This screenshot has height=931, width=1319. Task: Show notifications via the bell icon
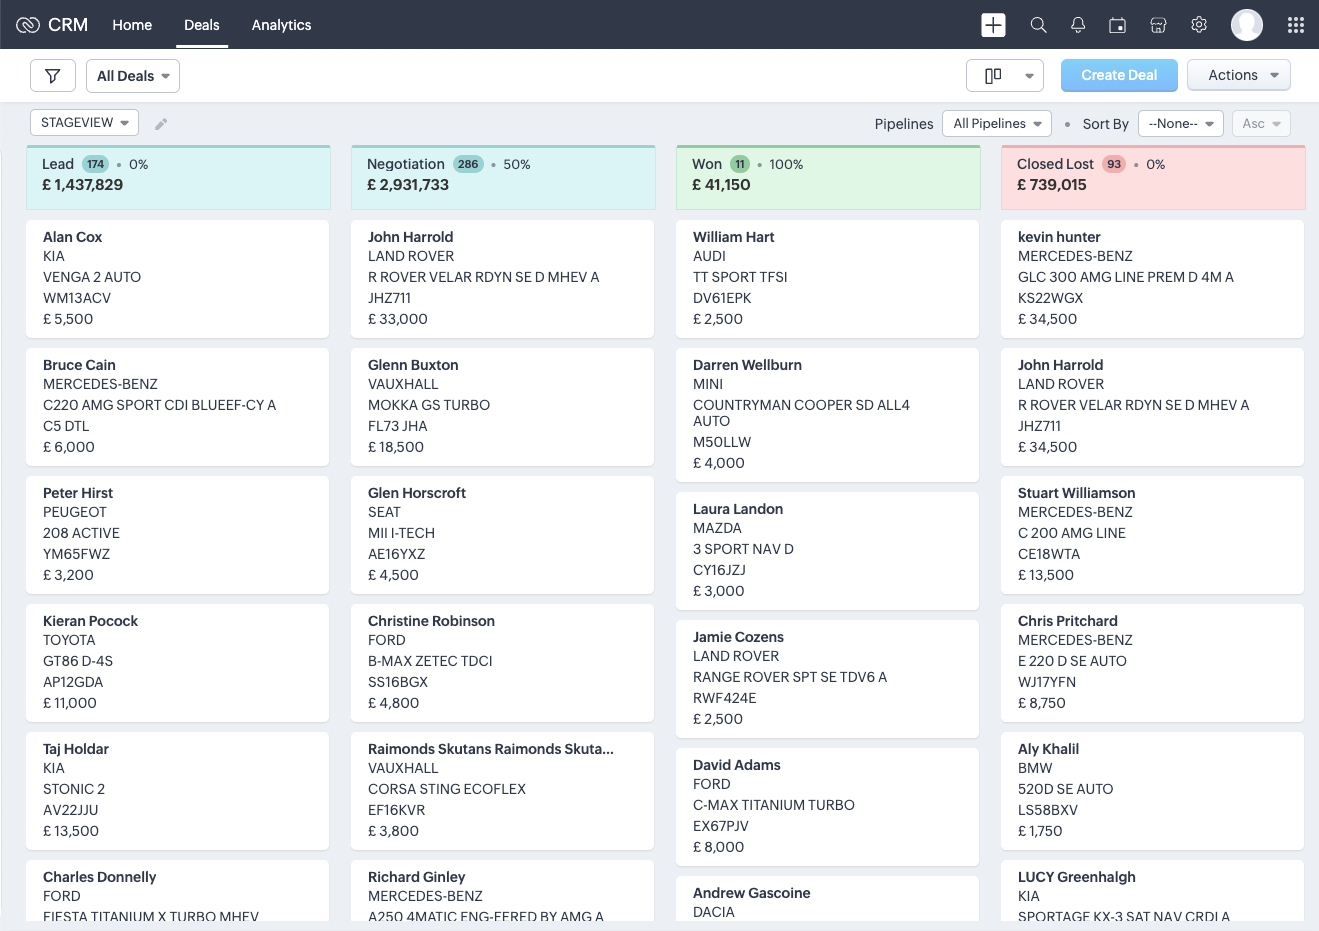tap(1078, 25)
